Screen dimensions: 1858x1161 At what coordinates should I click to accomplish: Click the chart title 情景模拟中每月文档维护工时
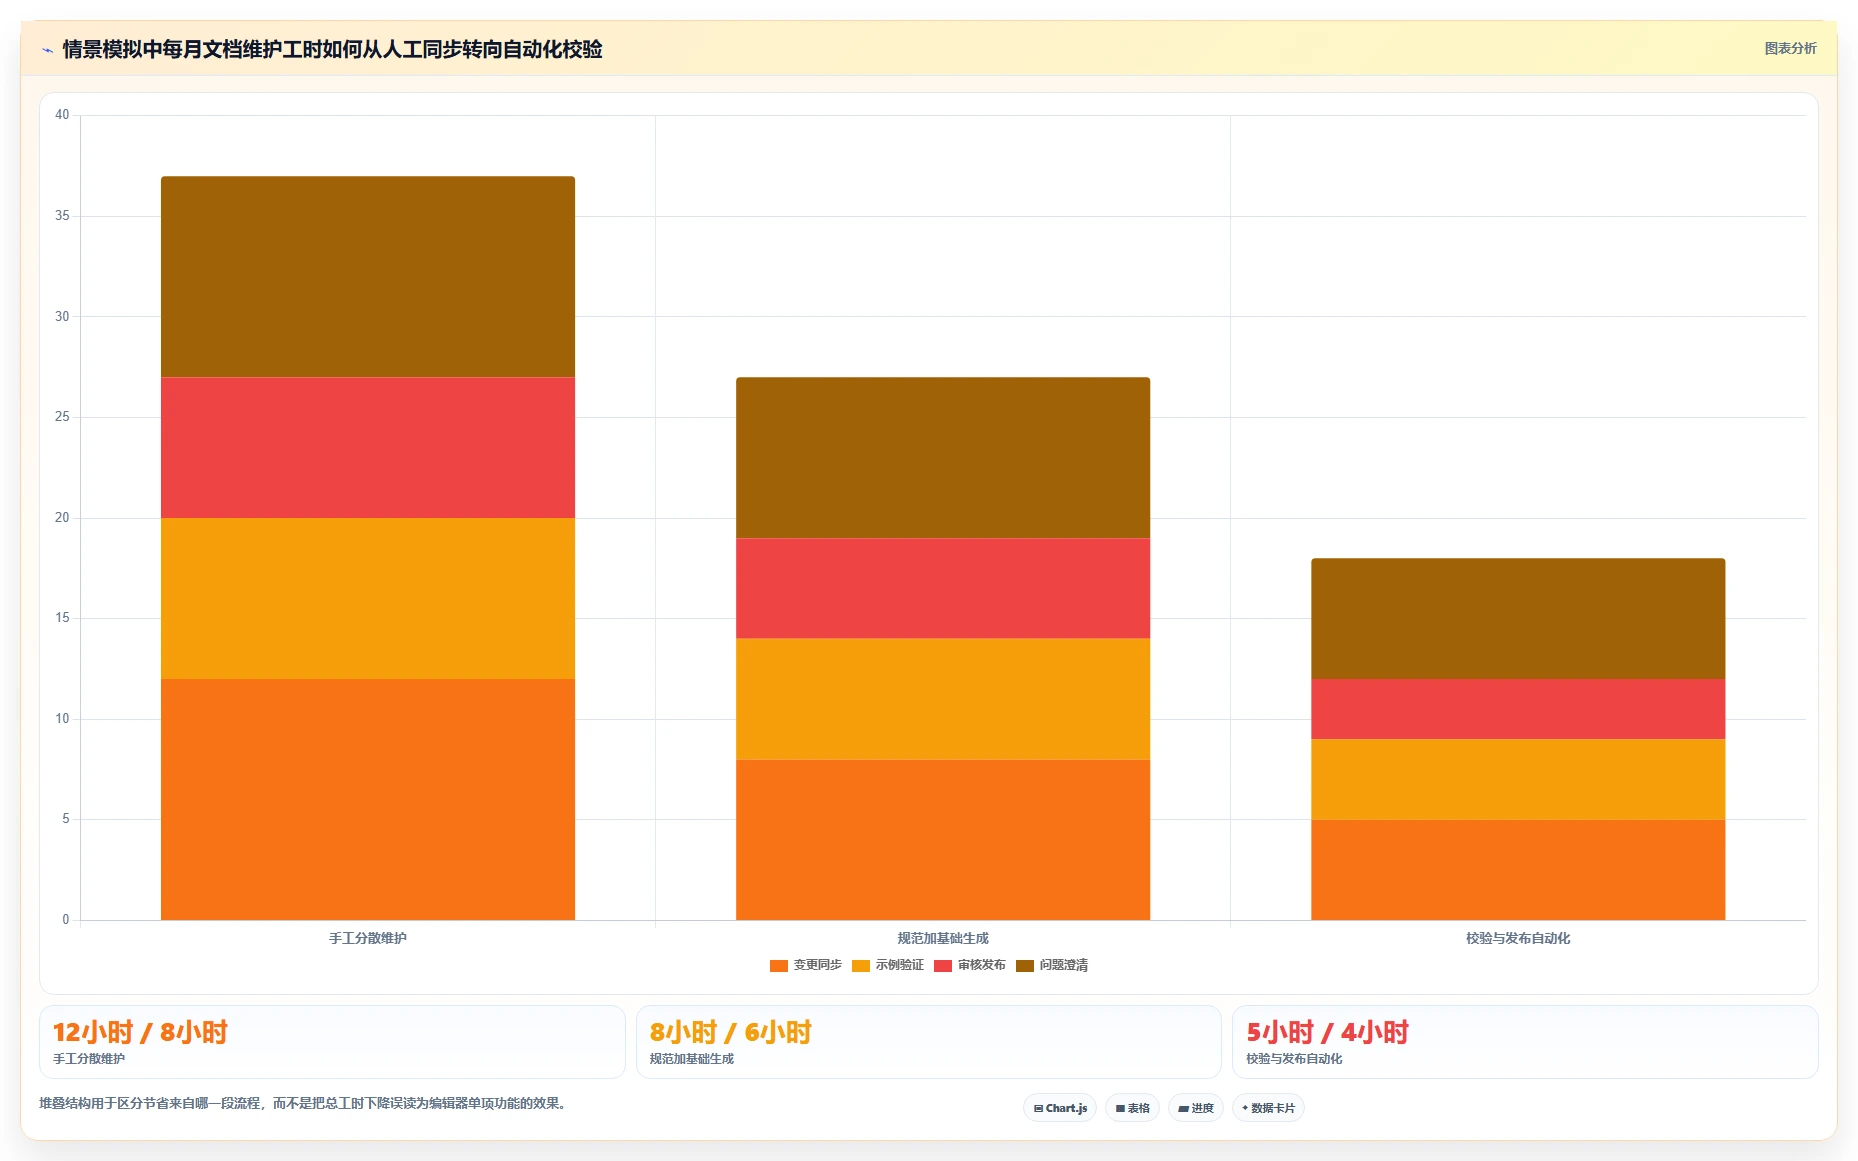pos(332,49)
